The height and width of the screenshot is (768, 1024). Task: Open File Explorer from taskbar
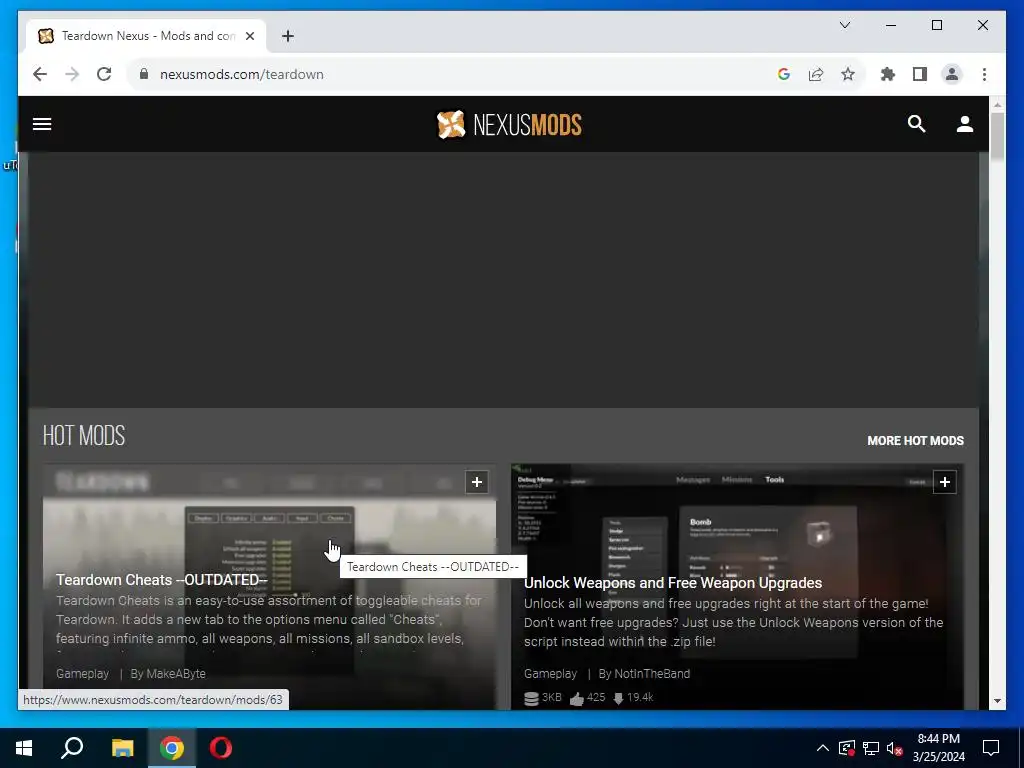click(122, 748)
